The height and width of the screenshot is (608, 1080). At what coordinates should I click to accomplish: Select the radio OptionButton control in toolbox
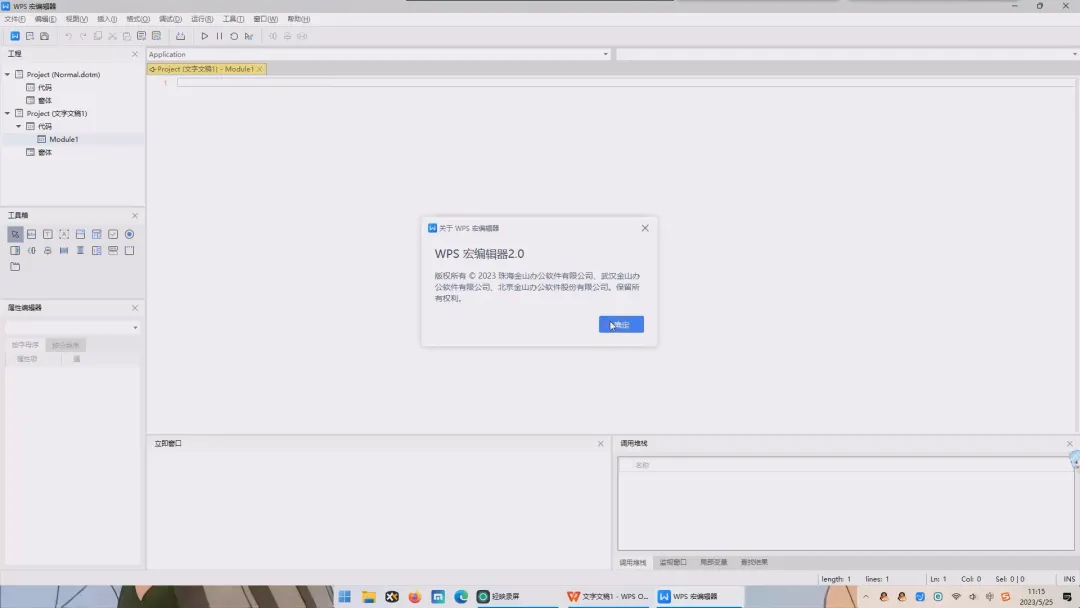pyautogui.click(x=129, y=234)
